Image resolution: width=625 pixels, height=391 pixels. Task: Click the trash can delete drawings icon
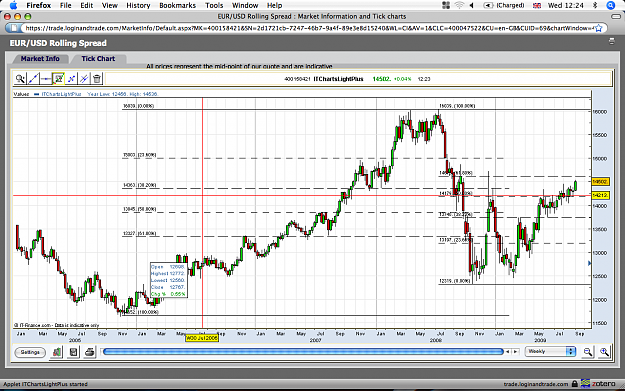[x=97, y=79]
